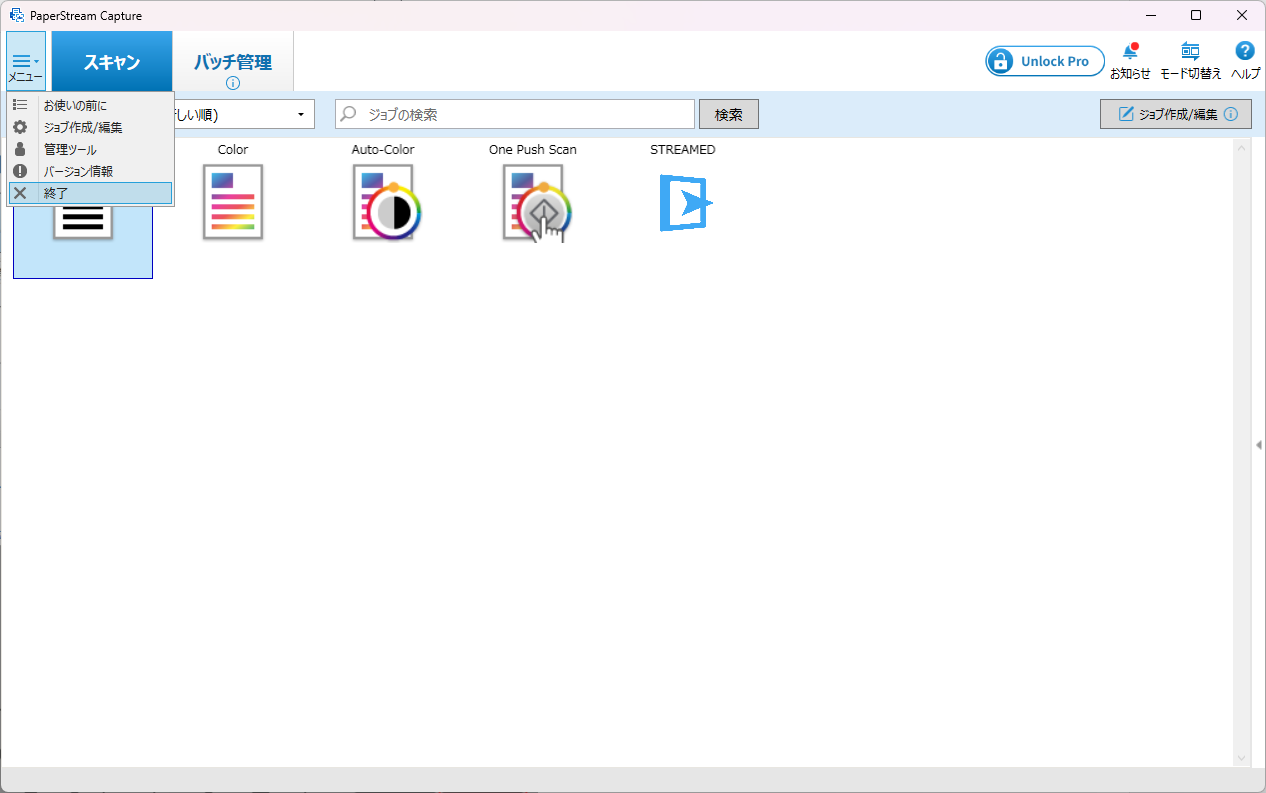Open the お知らせ notifications bell
1266x793 pixels.
[x=1130, y=53]
